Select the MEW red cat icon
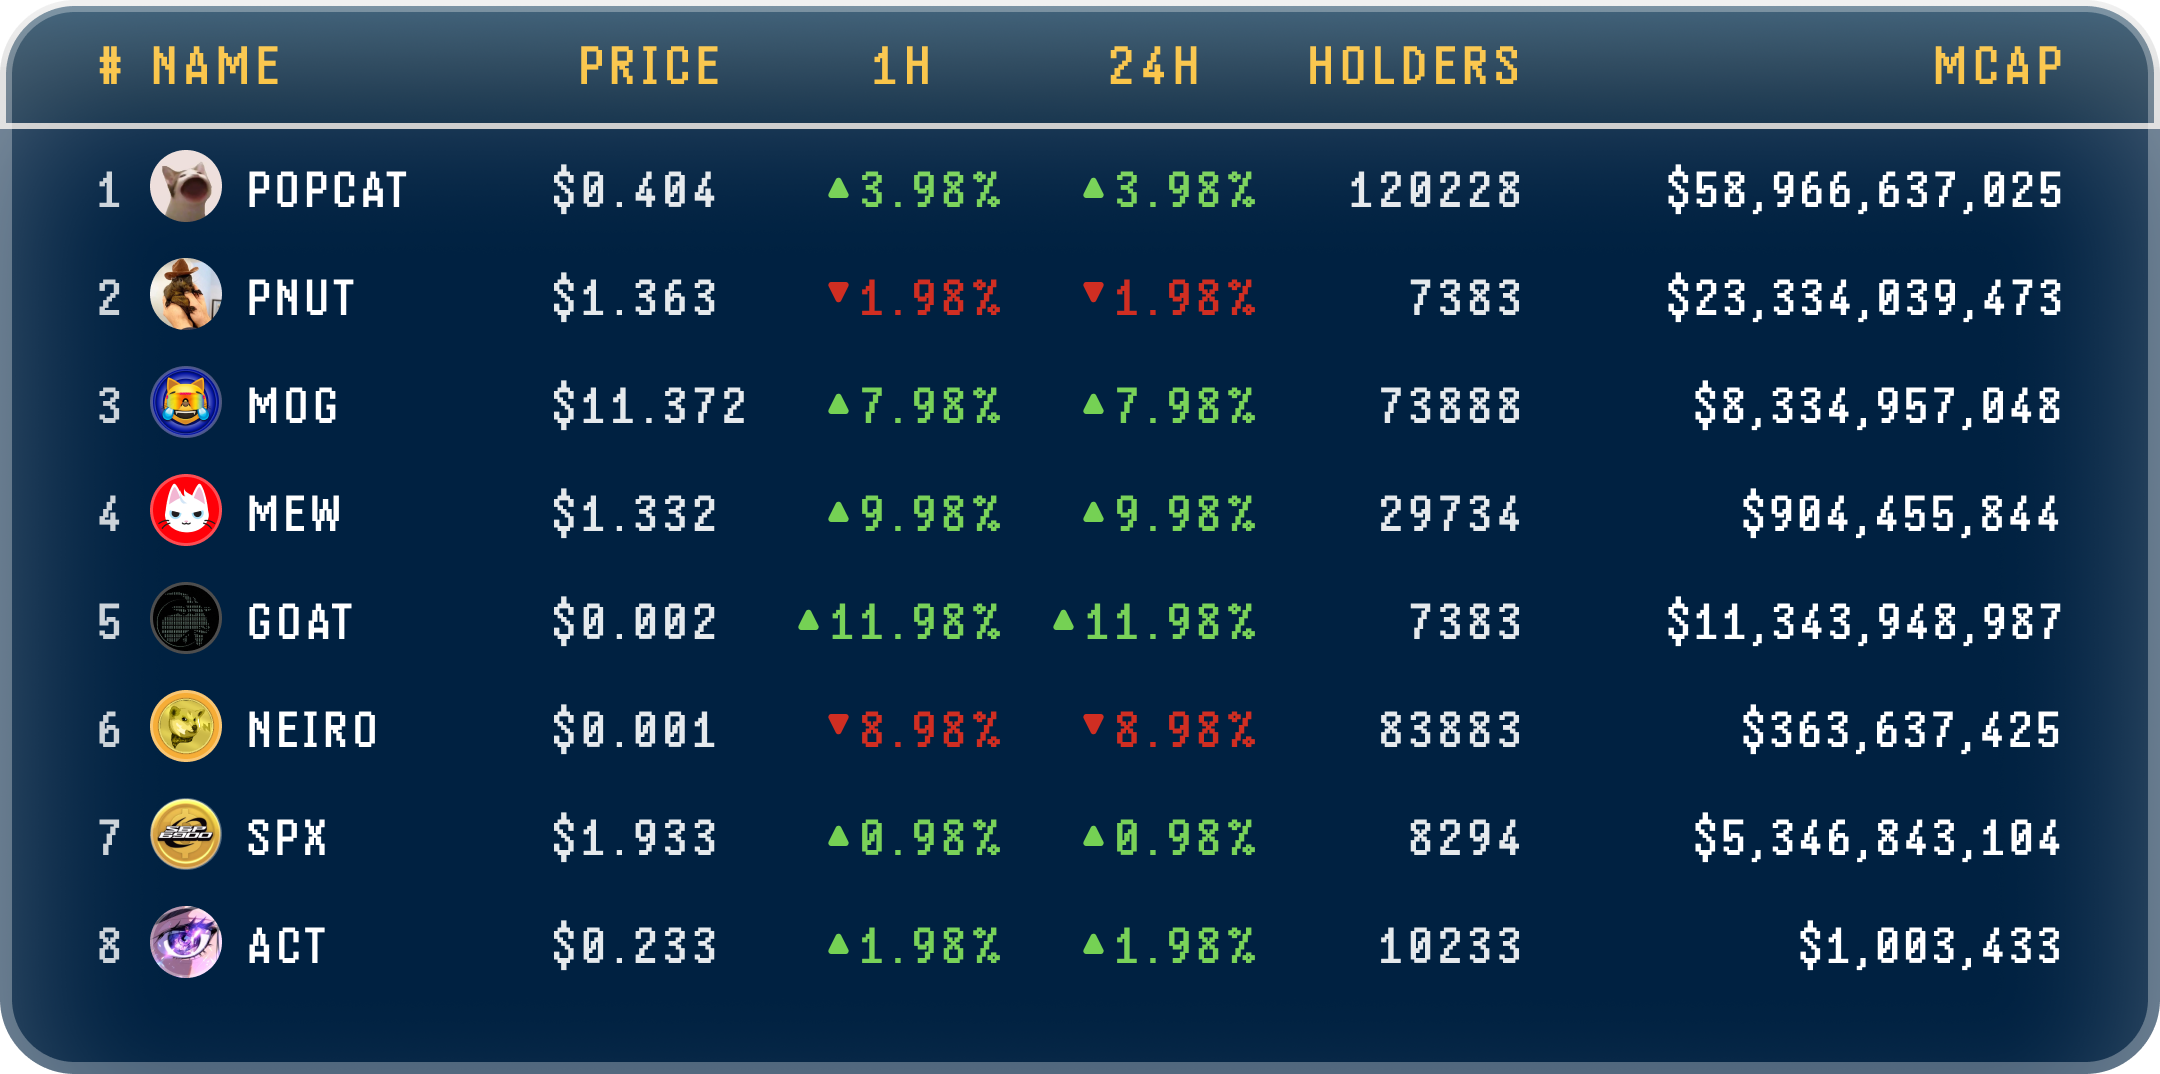The width and height of the screenshot is (2160, 1074). (x=186, y=510)
